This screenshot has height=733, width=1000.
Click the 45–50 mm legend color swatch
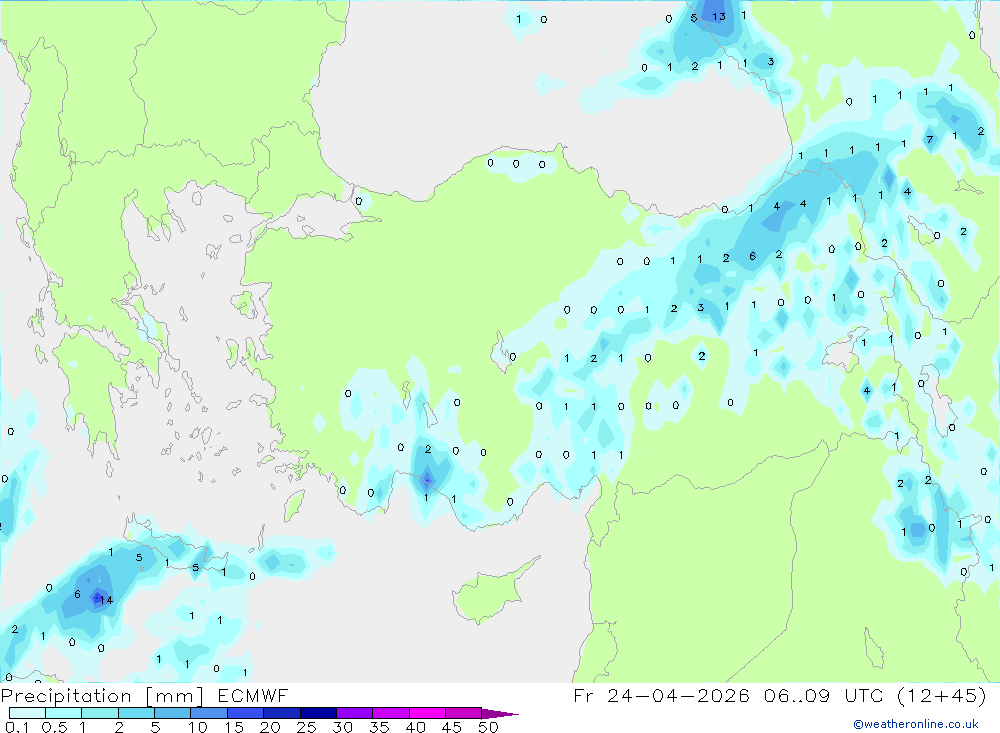tap(463, 713)
